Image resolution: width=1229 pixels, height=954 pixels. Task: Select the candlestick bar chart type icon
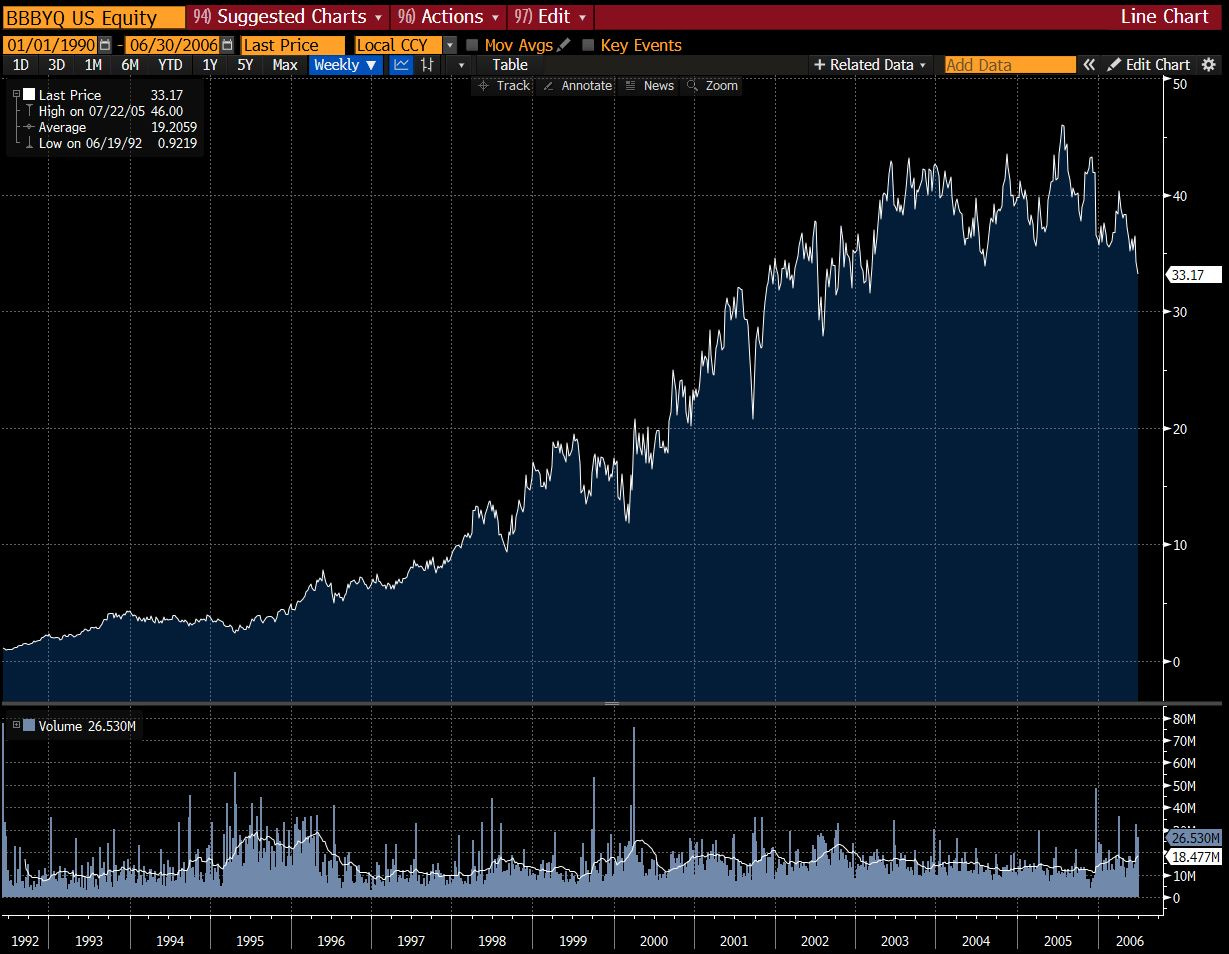(x=428, y=65)
